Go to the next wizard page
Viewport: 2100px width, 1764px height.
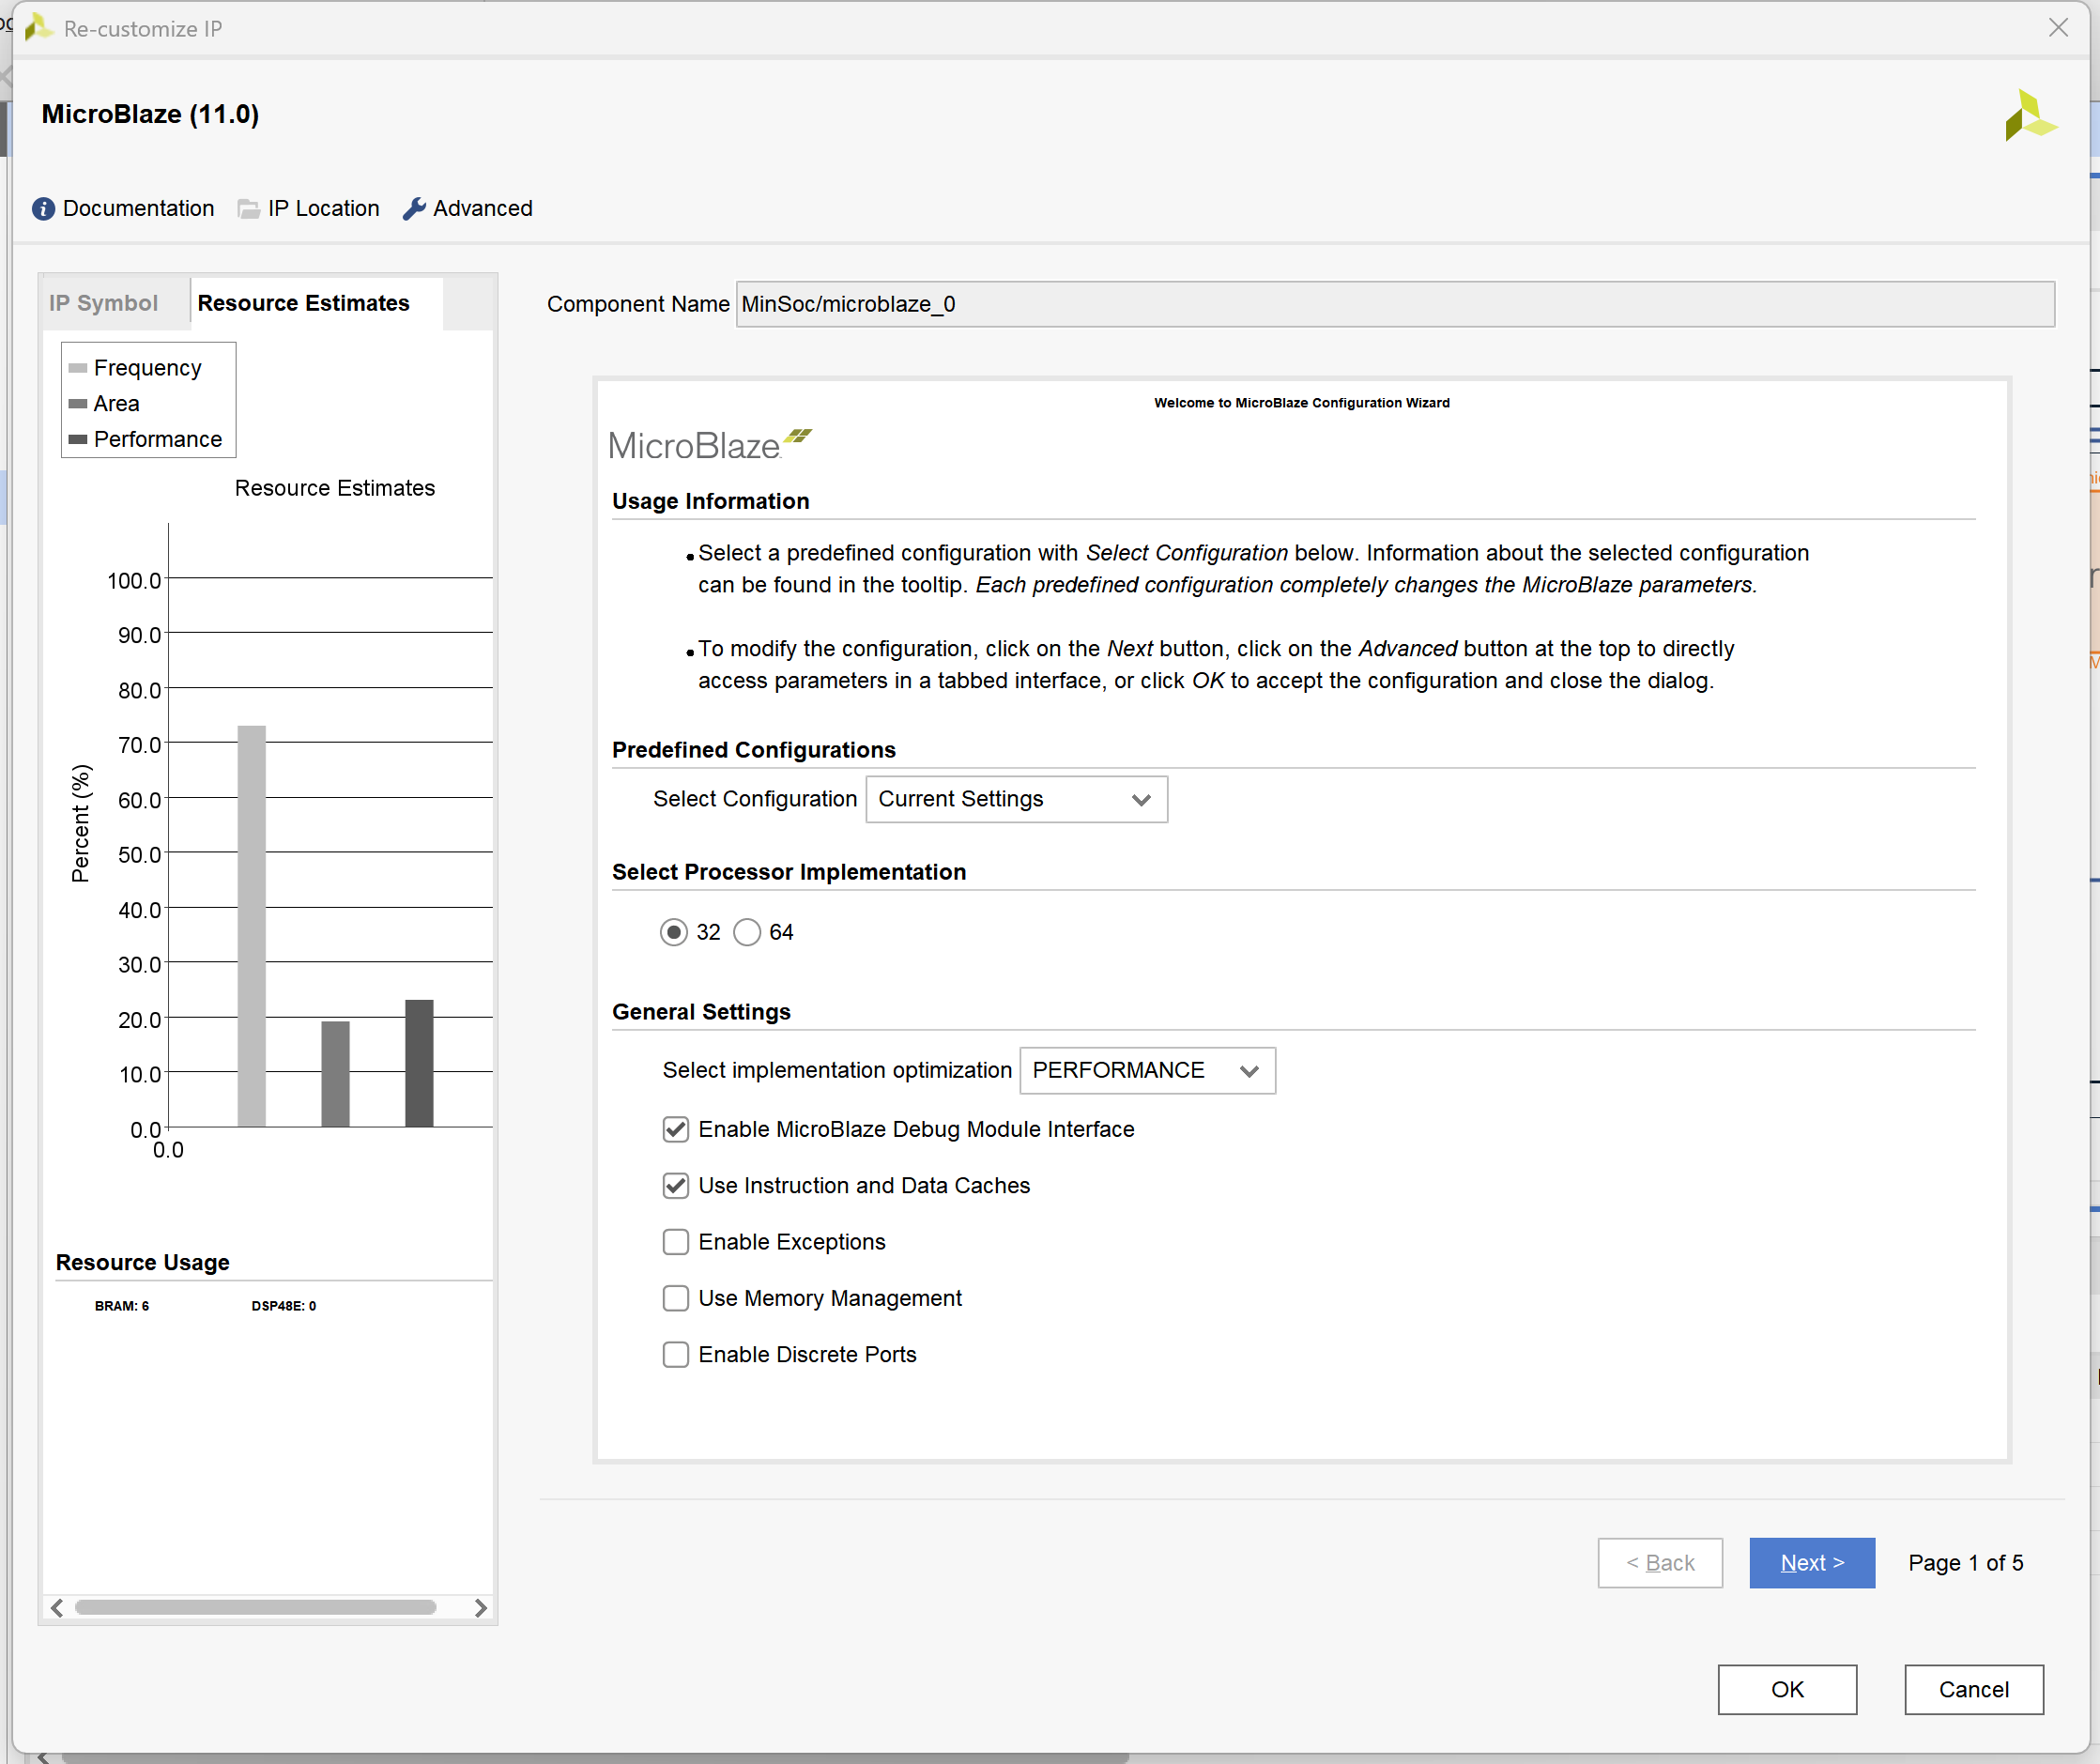click(1812, 1562)
